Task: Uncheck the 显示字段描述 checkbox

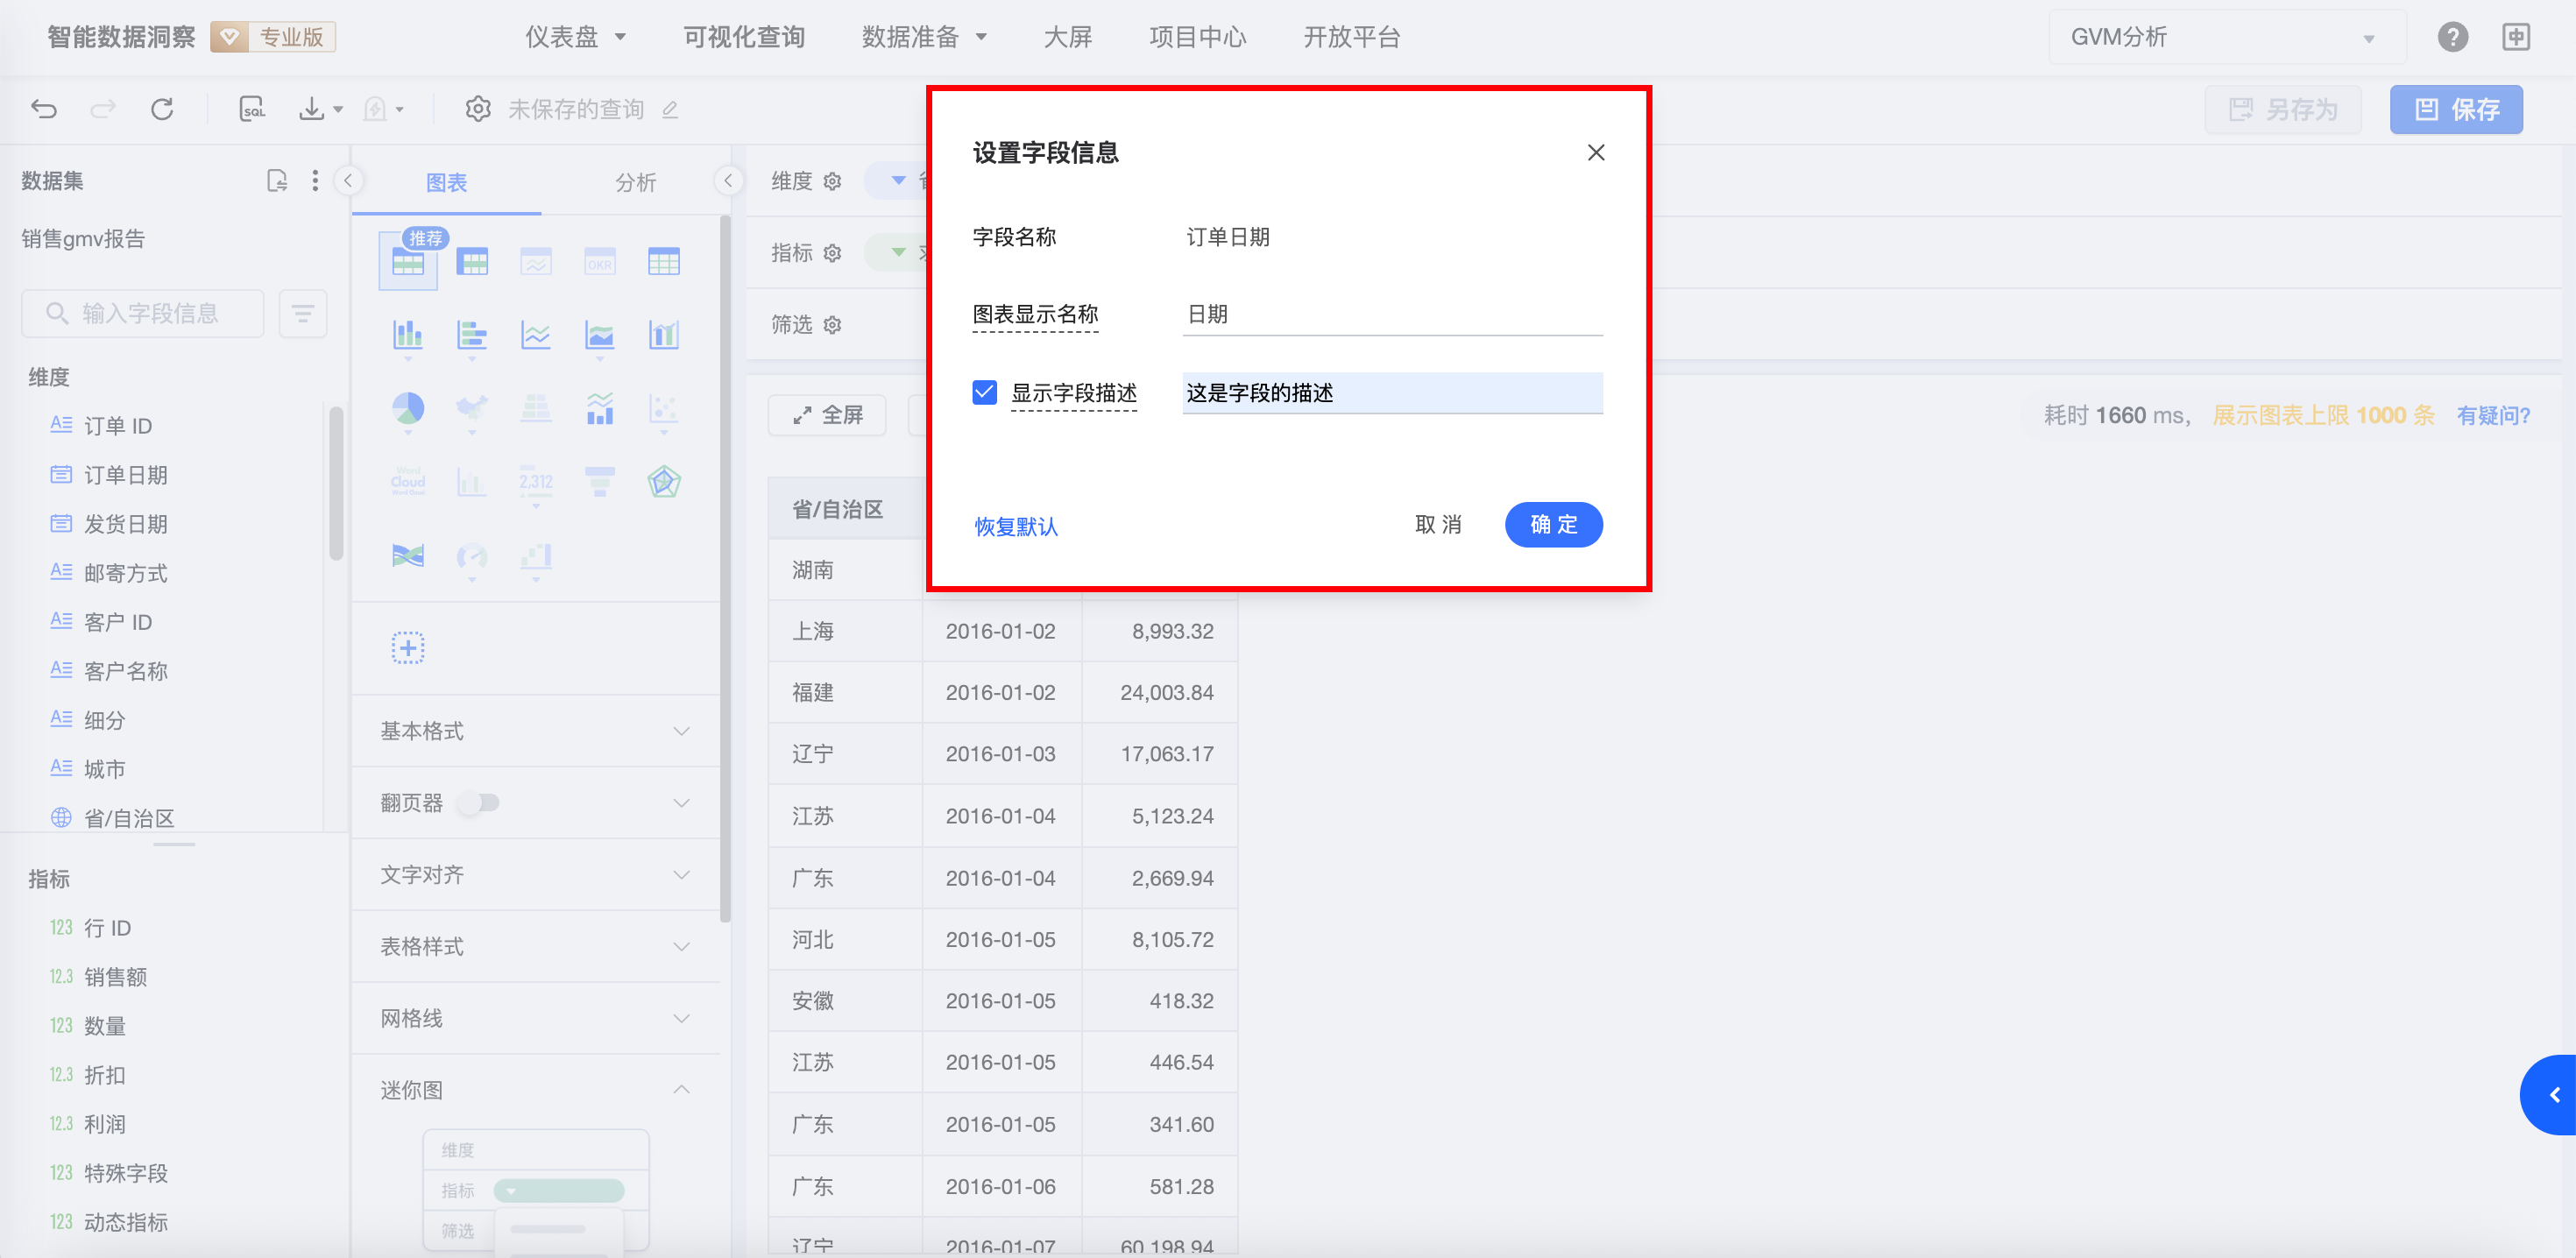Action: [x=984, y=392]
